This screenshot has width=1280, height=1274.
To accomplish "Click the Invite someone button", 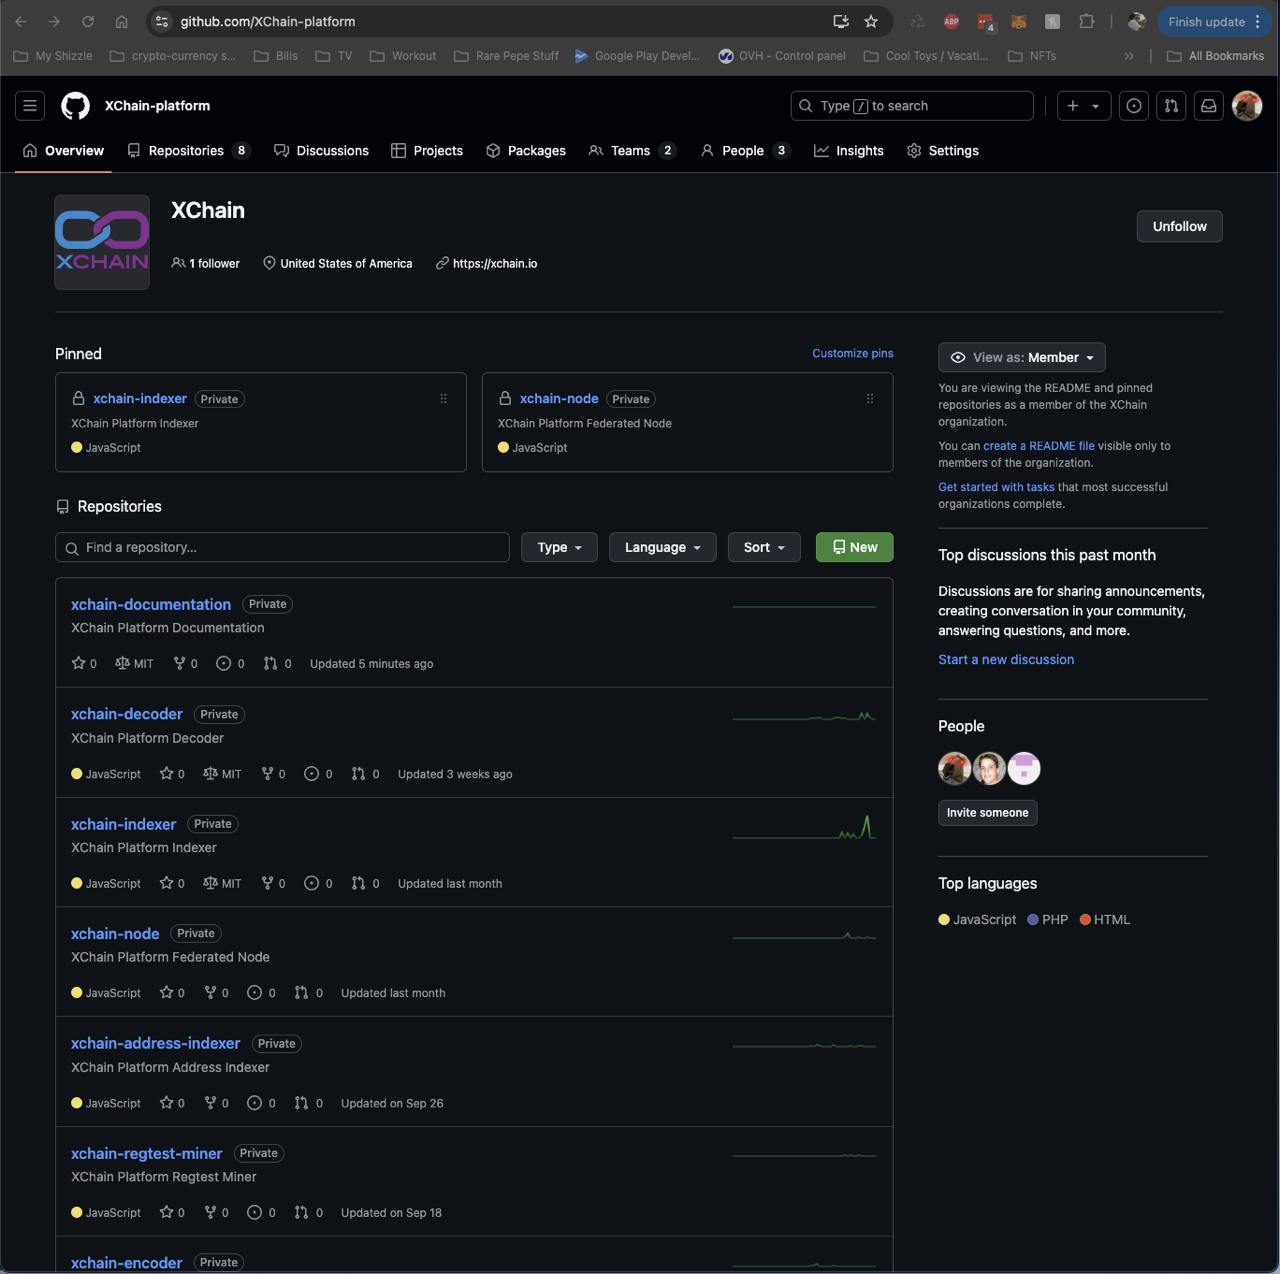I will (x=988, y=812).
